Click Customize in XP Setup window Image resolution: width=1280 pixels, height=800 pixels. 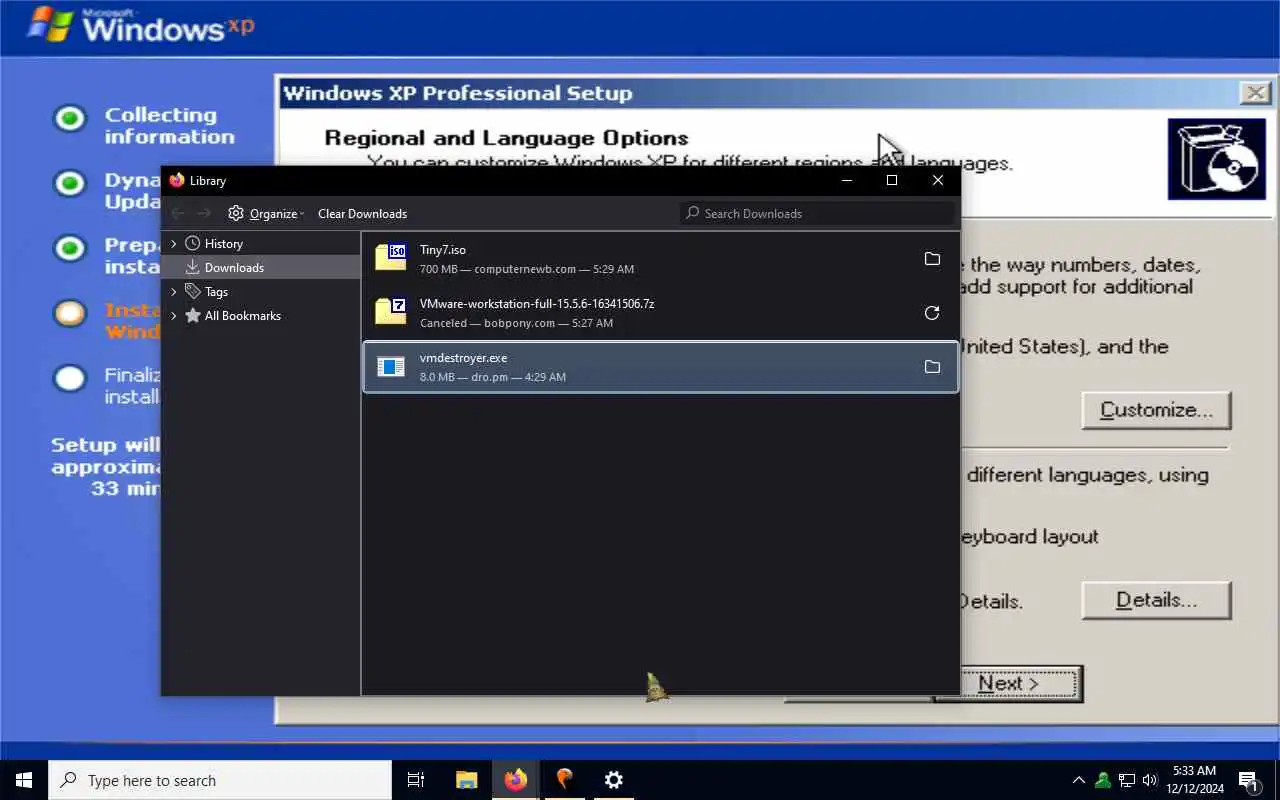pos(1156,410)
